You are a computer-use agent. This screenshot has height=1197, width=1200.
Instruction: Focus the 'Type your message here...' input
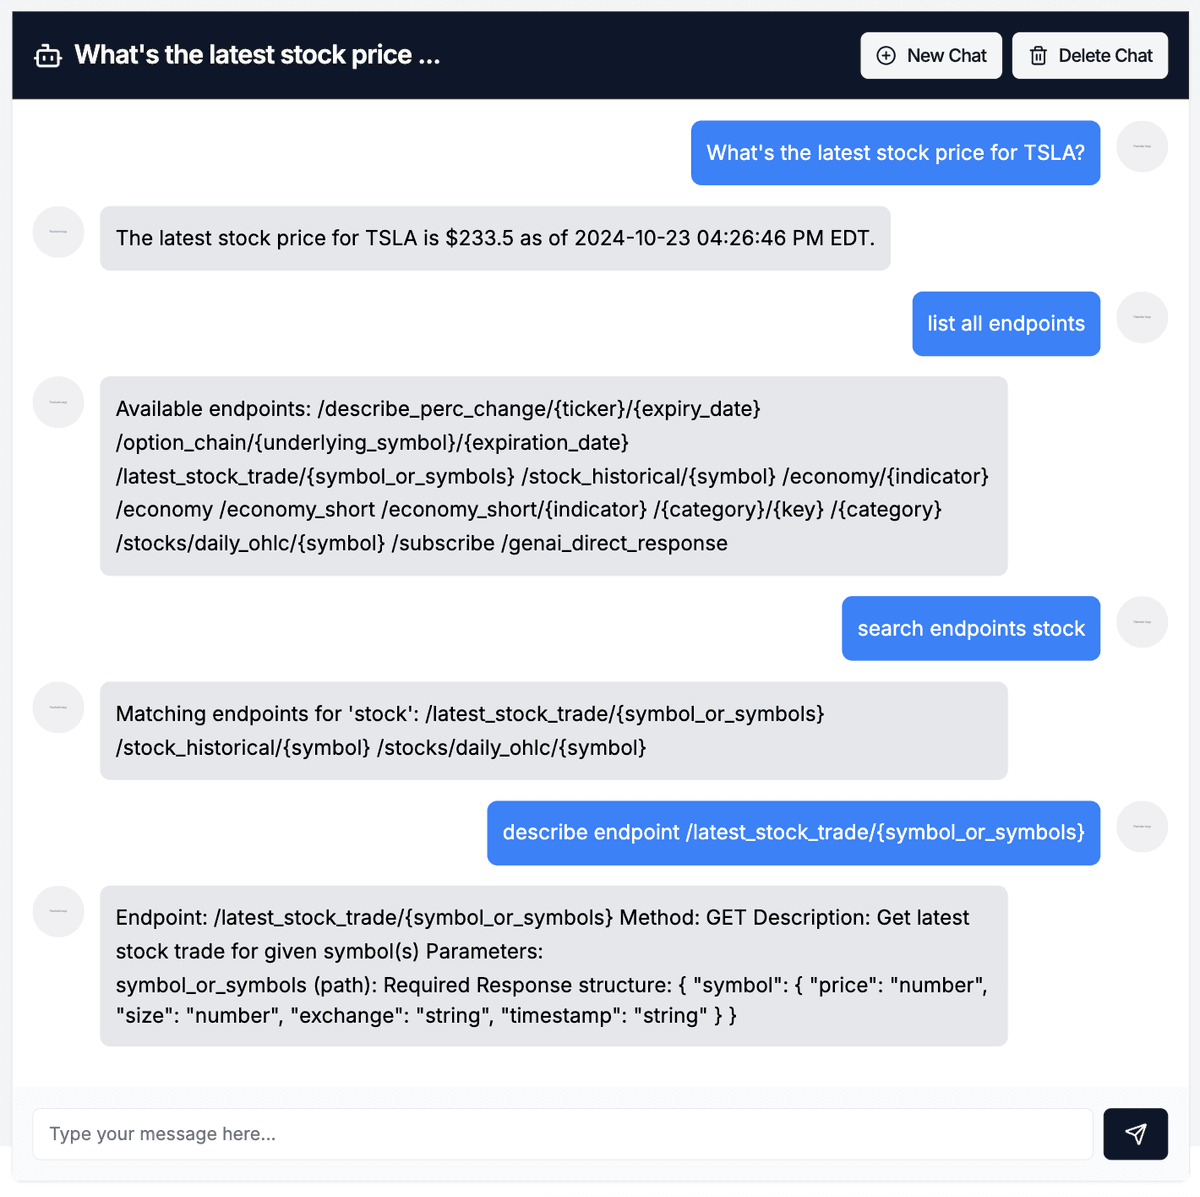click(x=562, y=1133)
